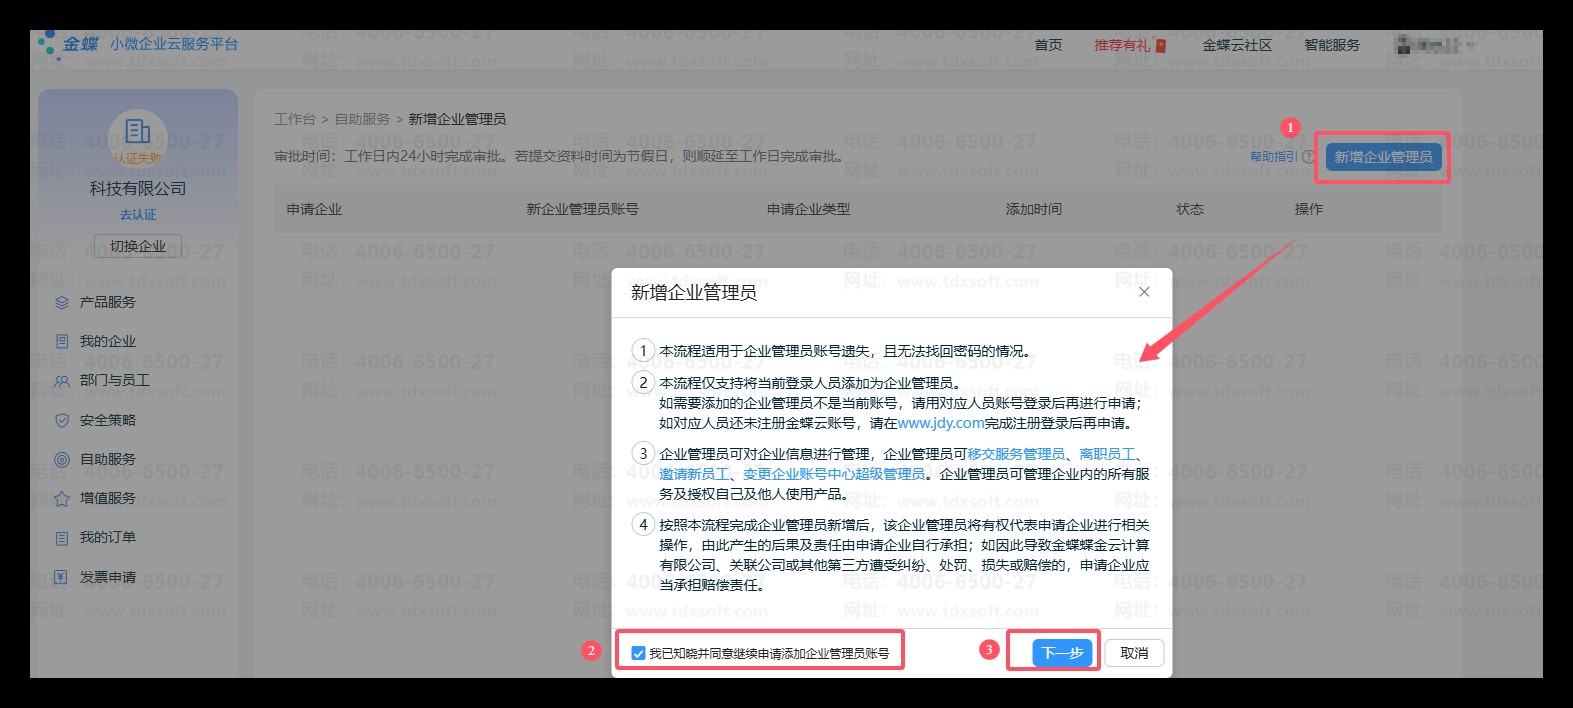Click the 部门与员工 people icon

click(x=62, y=381)
